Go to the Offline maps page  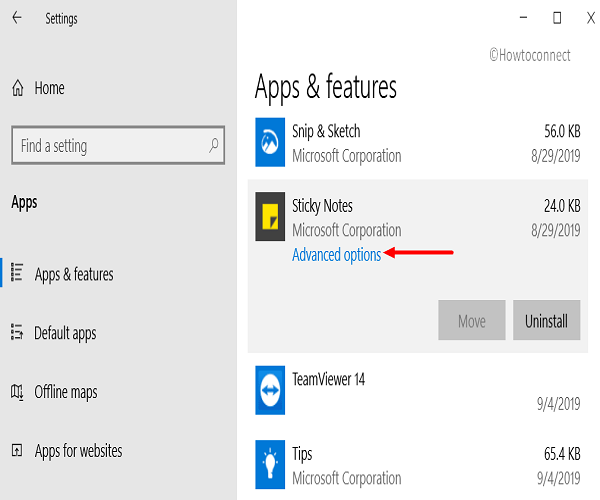66,392
